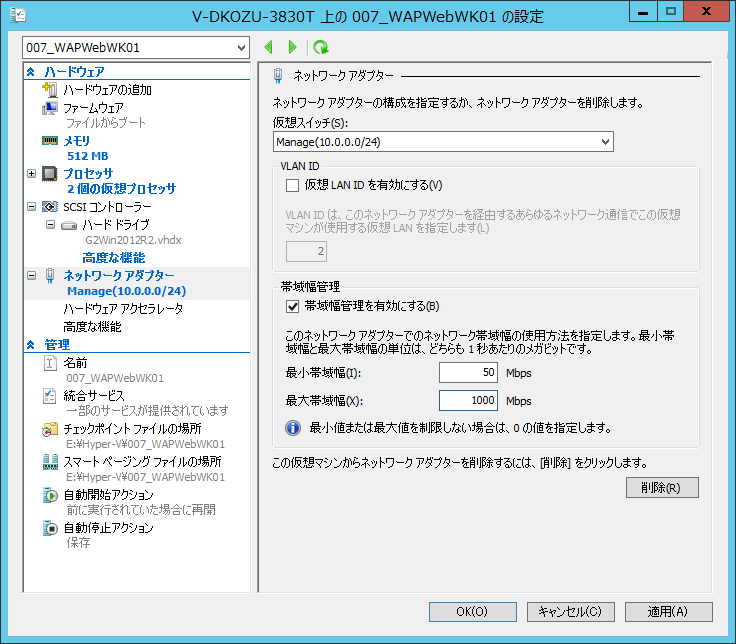Click the green forward arrow icon
This screenshot has height=644, width=736.
292,47
